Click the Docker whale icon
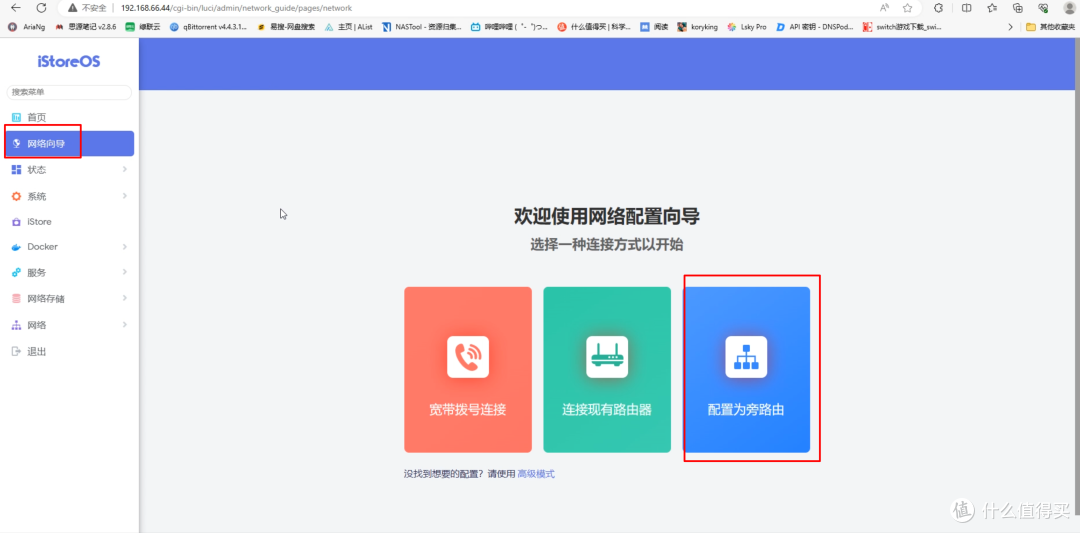 tap(17, 247)
